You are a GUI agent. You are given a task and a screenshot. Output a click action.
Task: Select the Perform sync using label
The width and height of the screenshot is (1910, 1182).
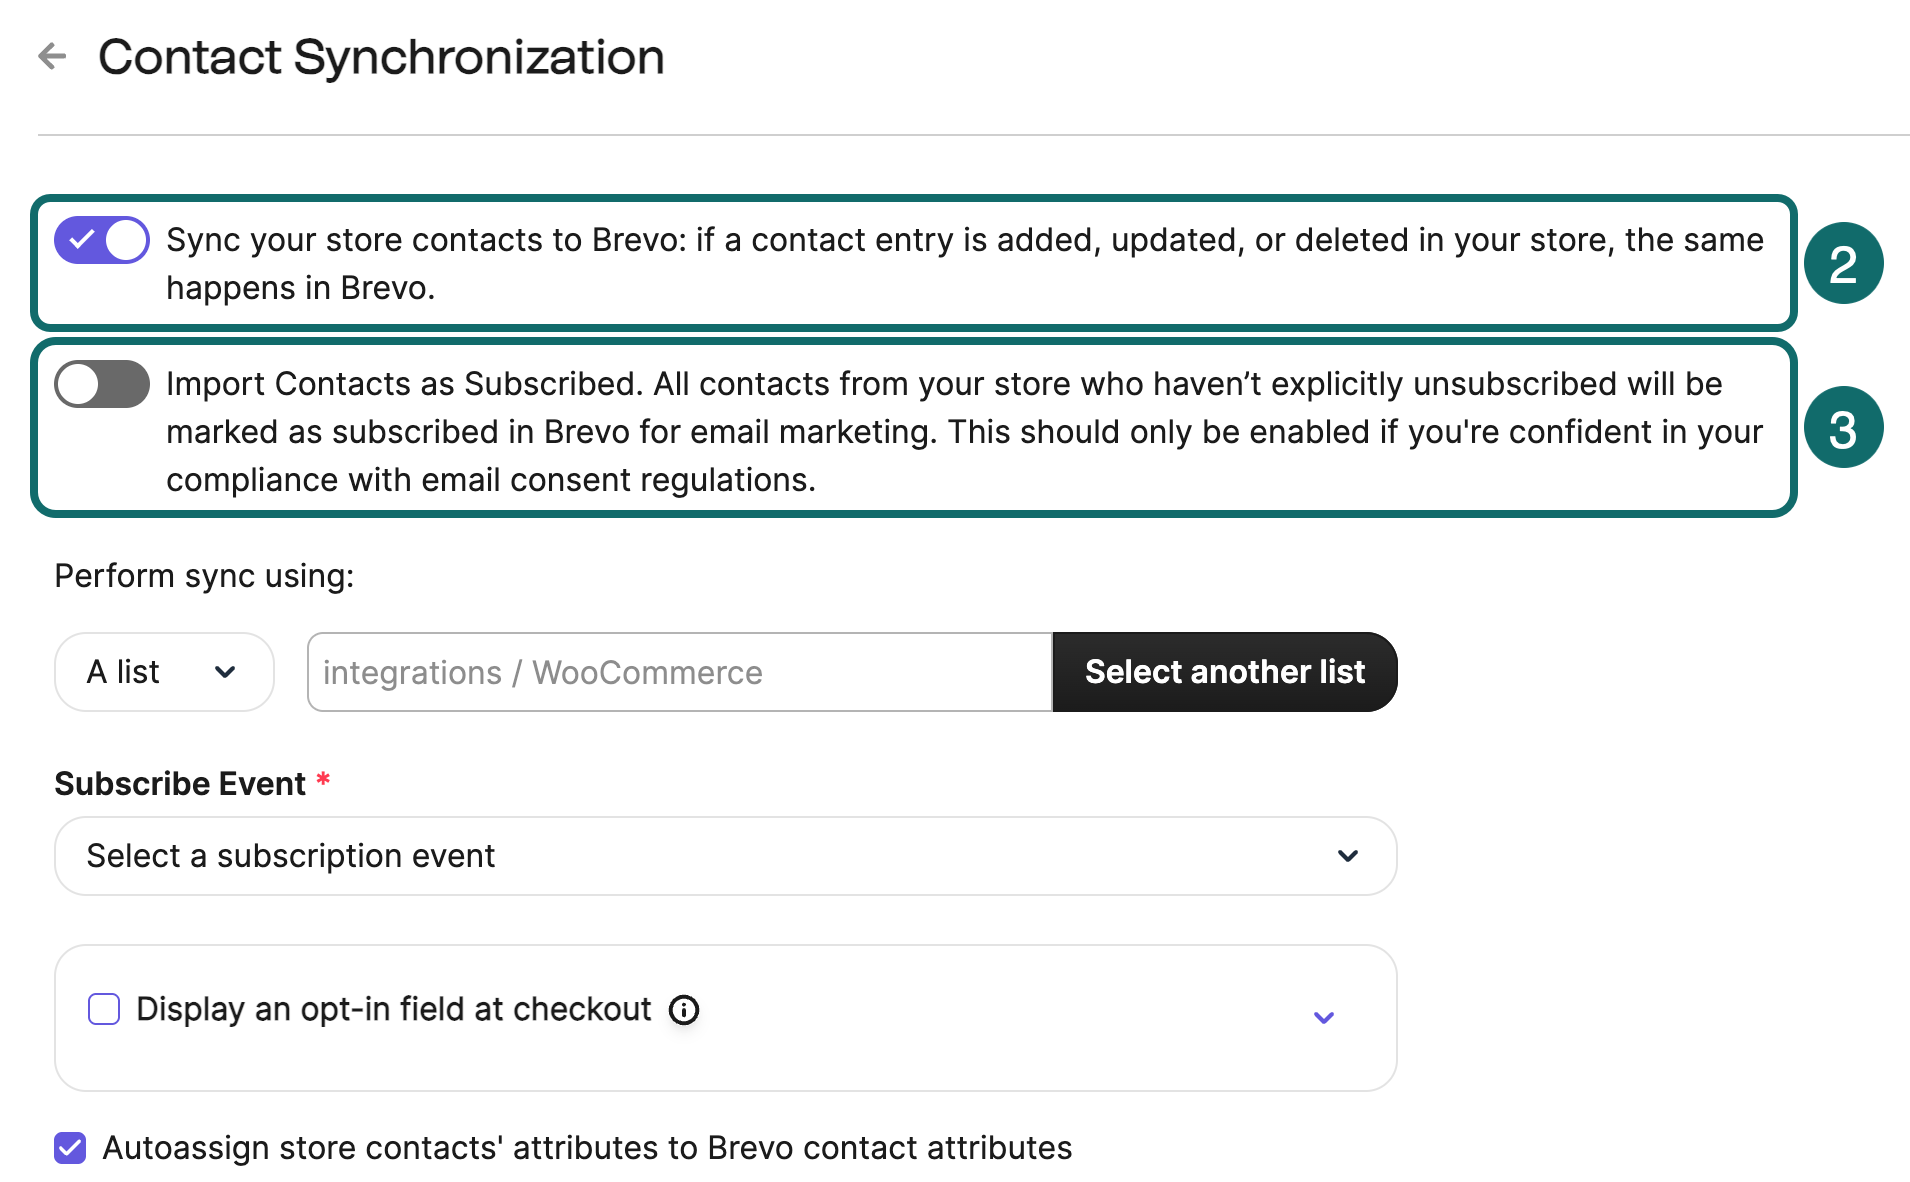pos(204,575)
